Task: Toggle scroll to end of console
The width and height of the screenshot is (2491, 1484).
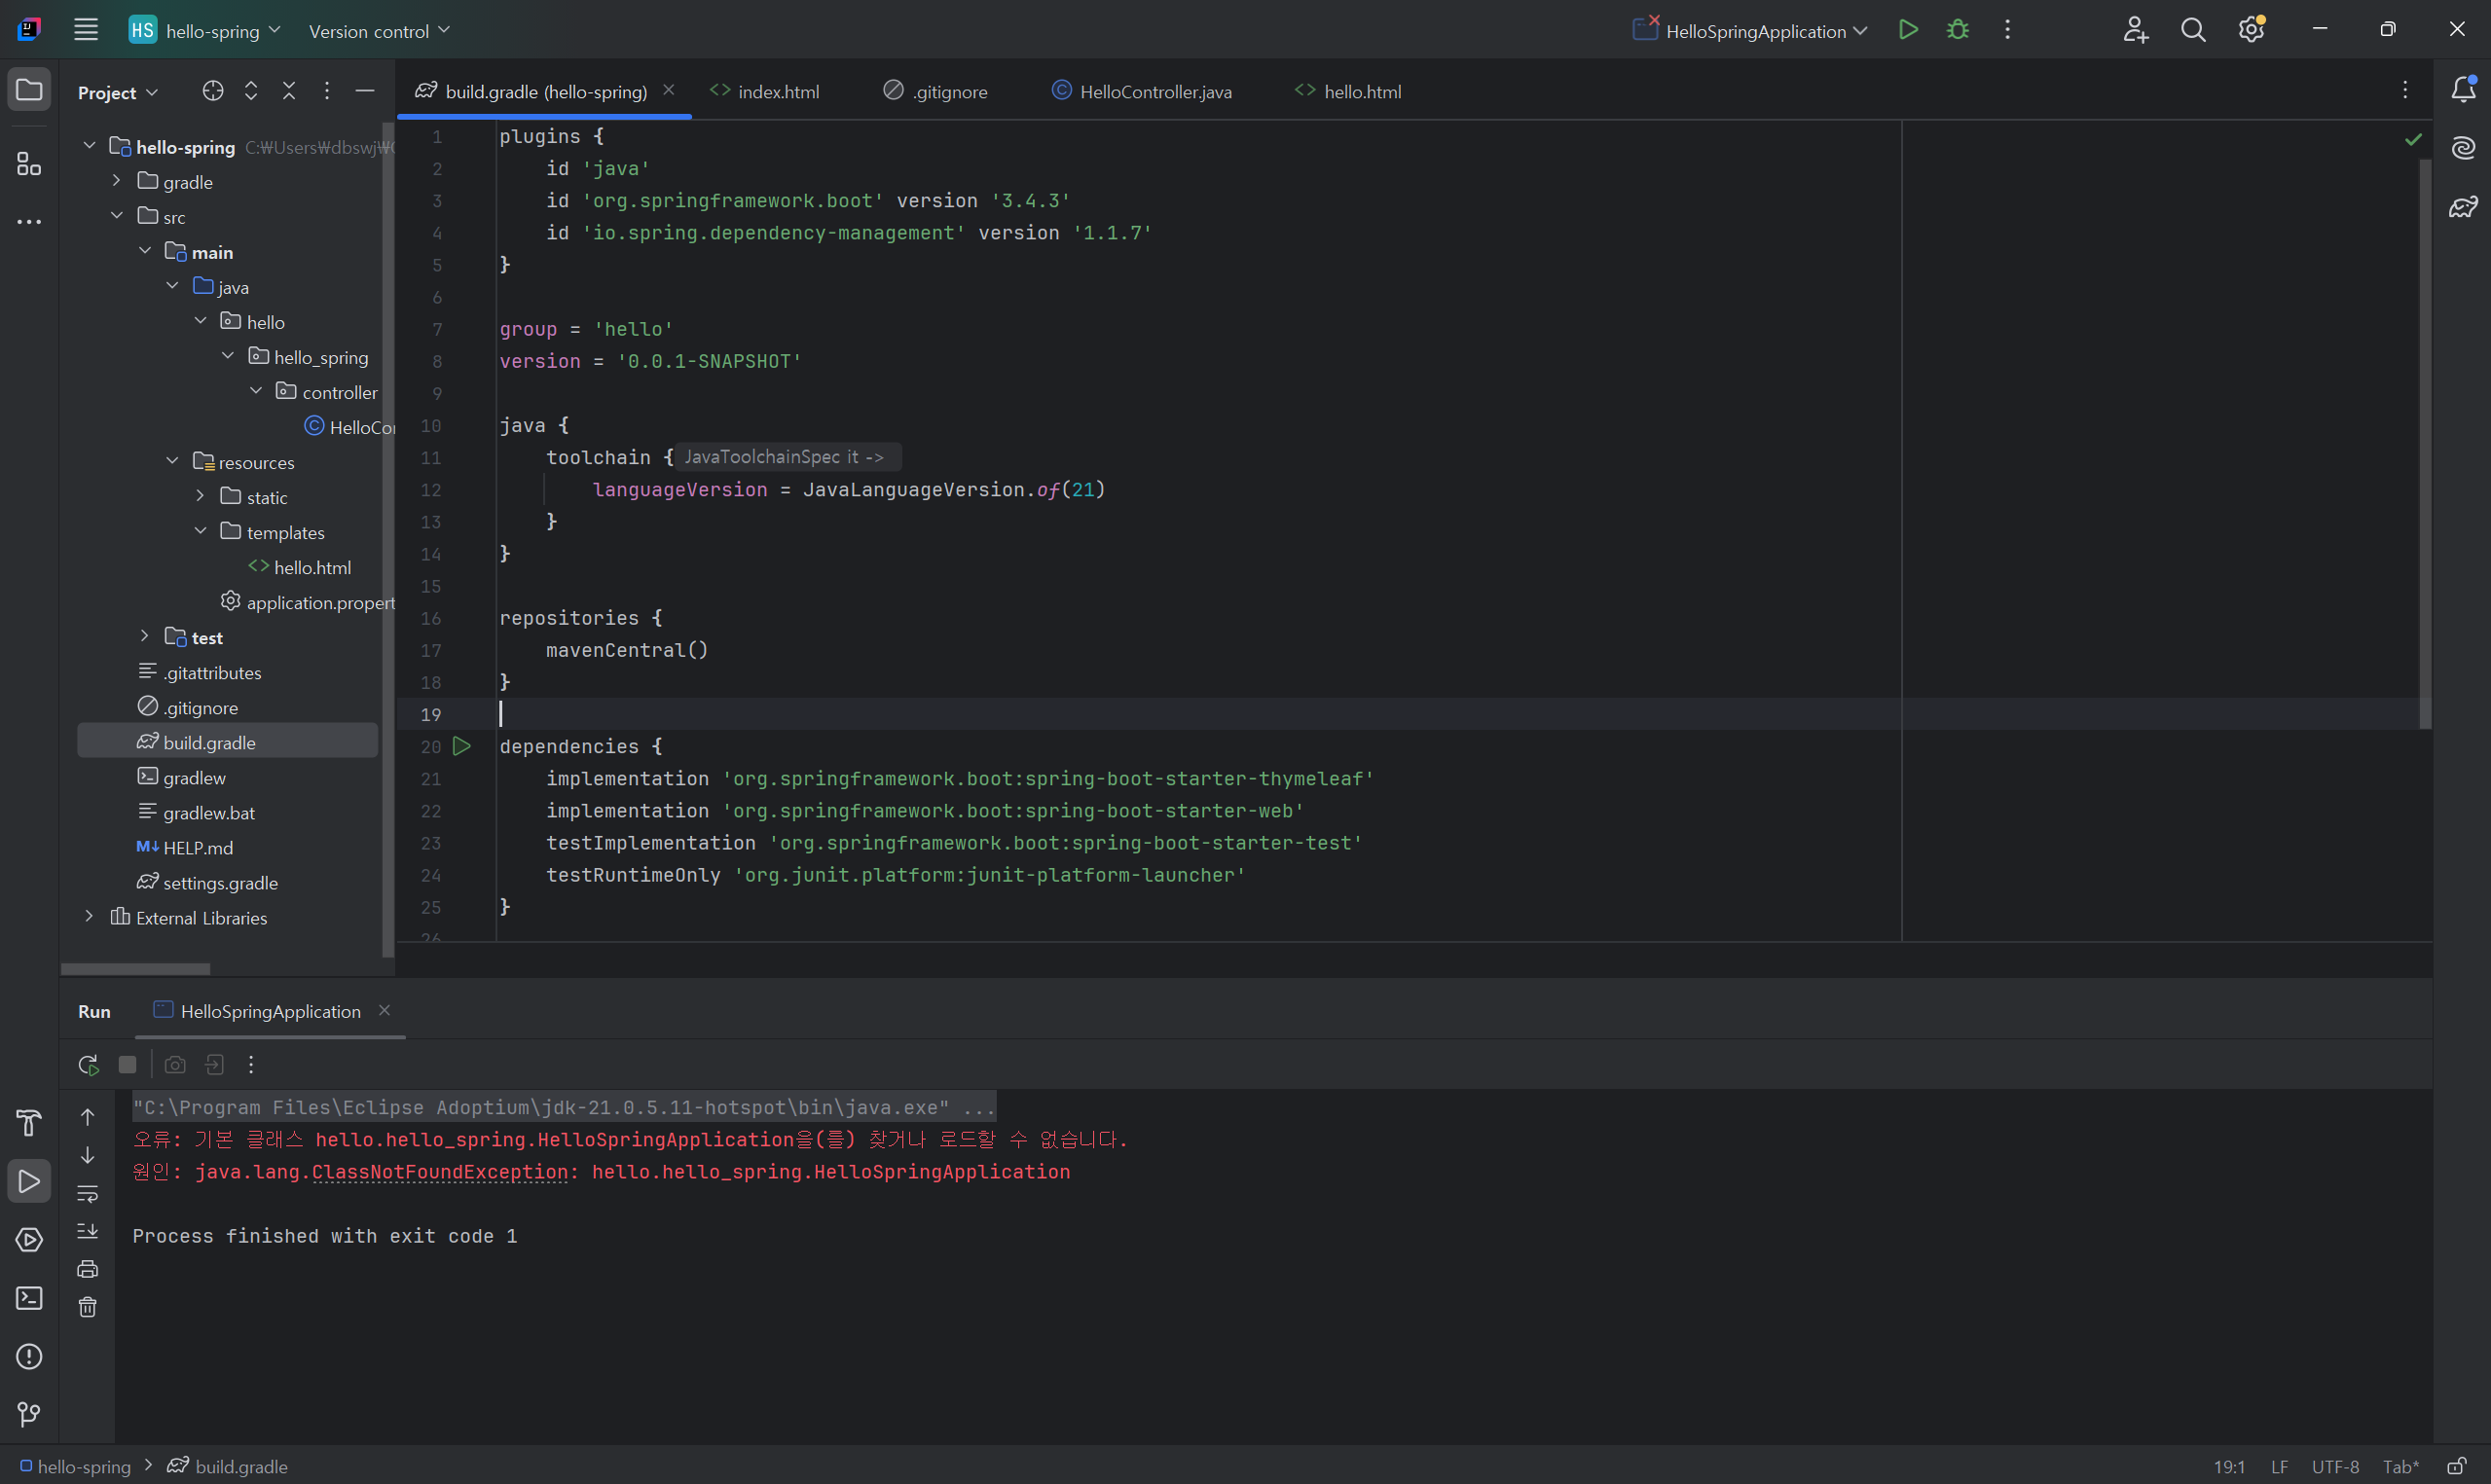Action: pyautogui.click(x=88, y=1231)
